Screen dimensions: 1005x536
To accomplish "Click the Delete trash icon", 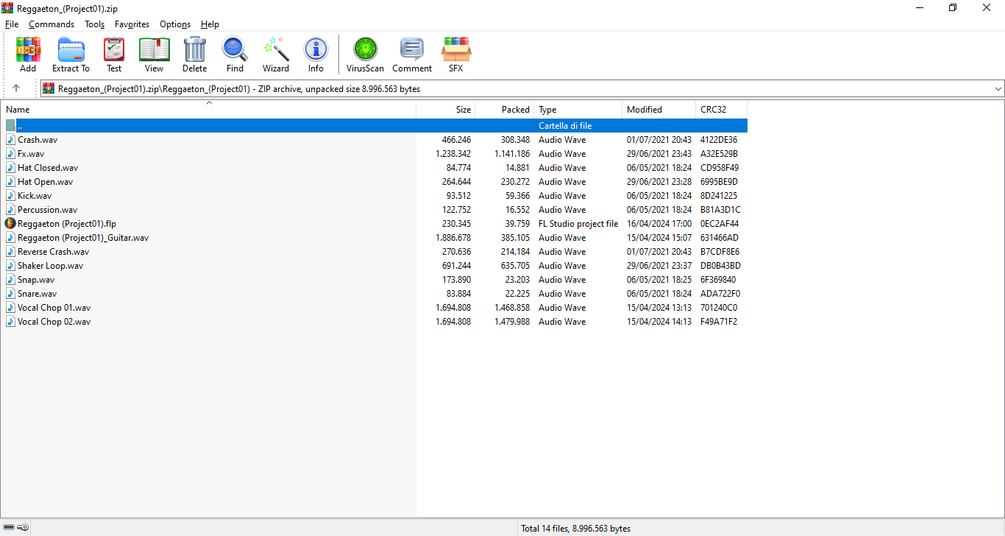I will click(194, 54).
